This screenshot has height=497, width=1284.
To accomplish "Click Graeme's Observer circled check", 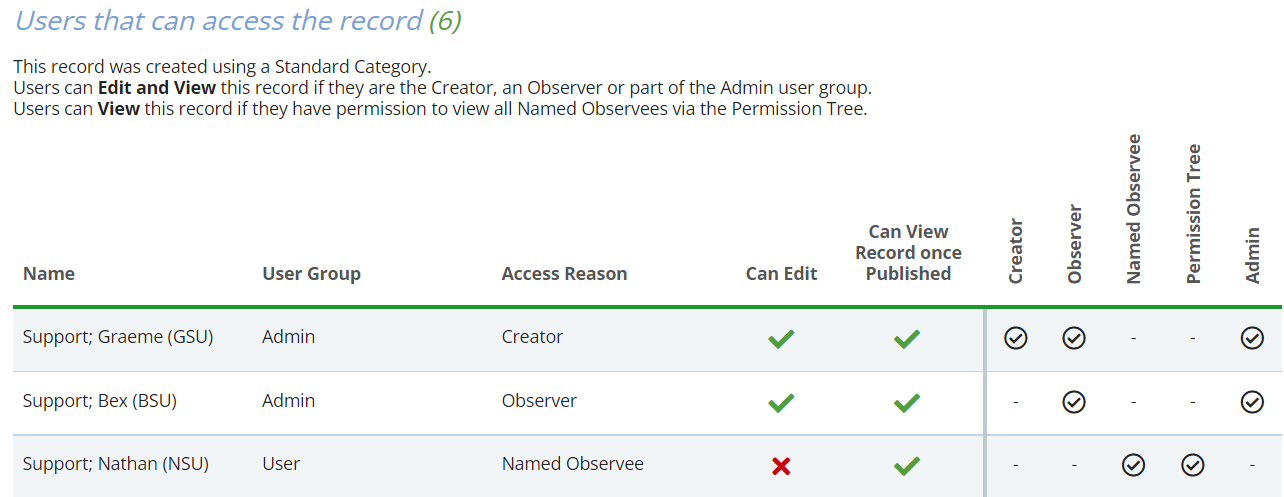I will (x=1074, y=338).
